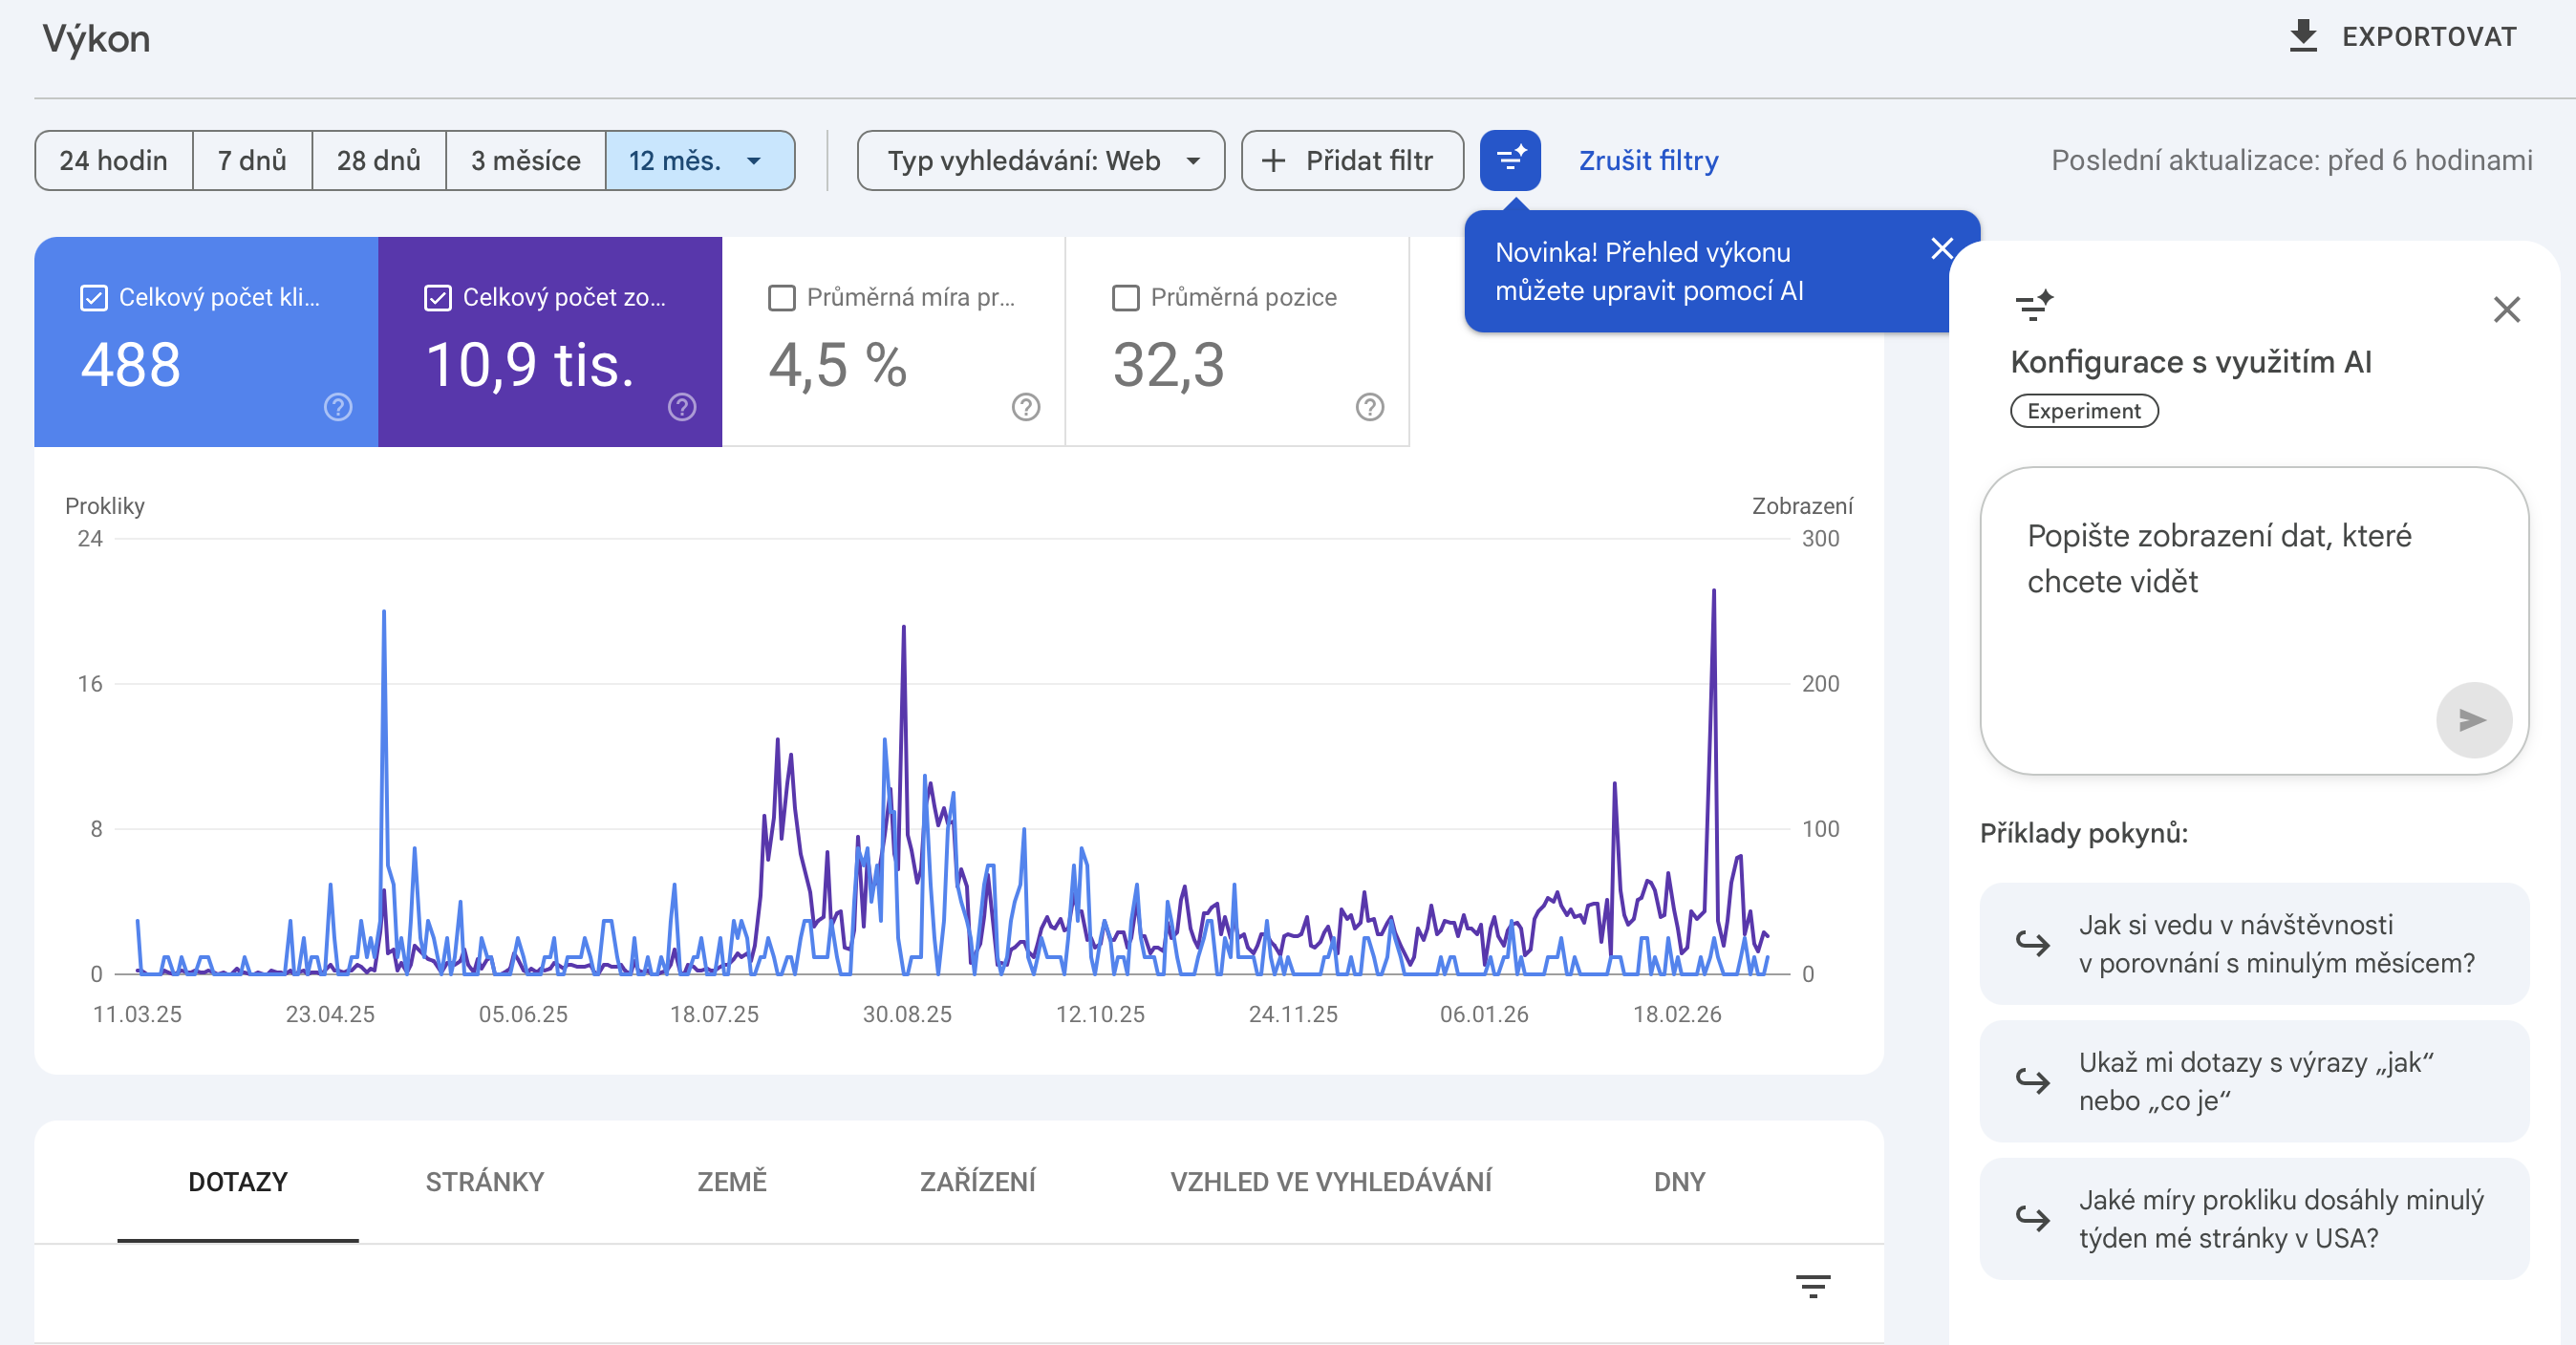Screen dimensions: 2576x1345
Task: Uncheck Celkový počet zobrazení checkbox
Action: [438, 298]
